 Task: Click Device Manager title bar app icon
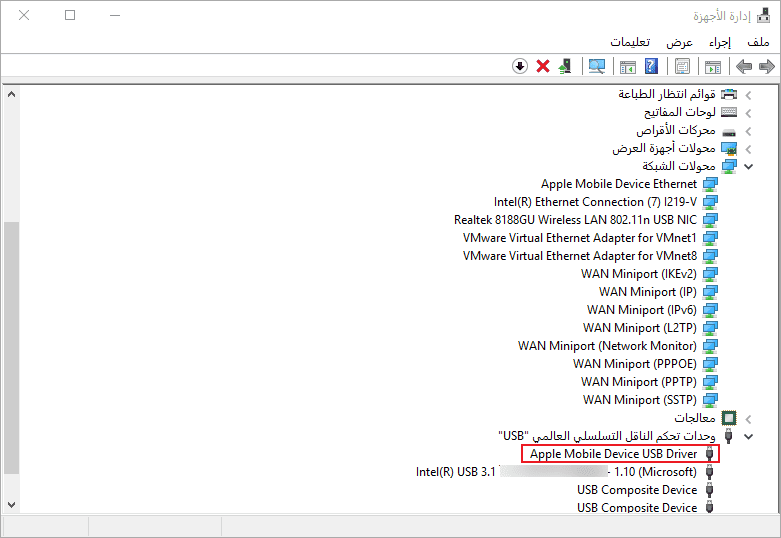pos(764,15)
